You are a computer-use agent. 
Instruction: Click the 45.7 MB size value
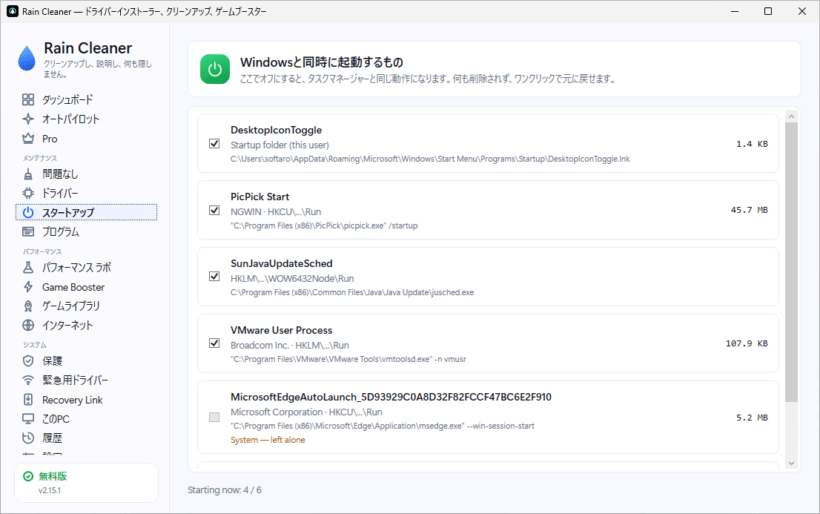(749, 210)
